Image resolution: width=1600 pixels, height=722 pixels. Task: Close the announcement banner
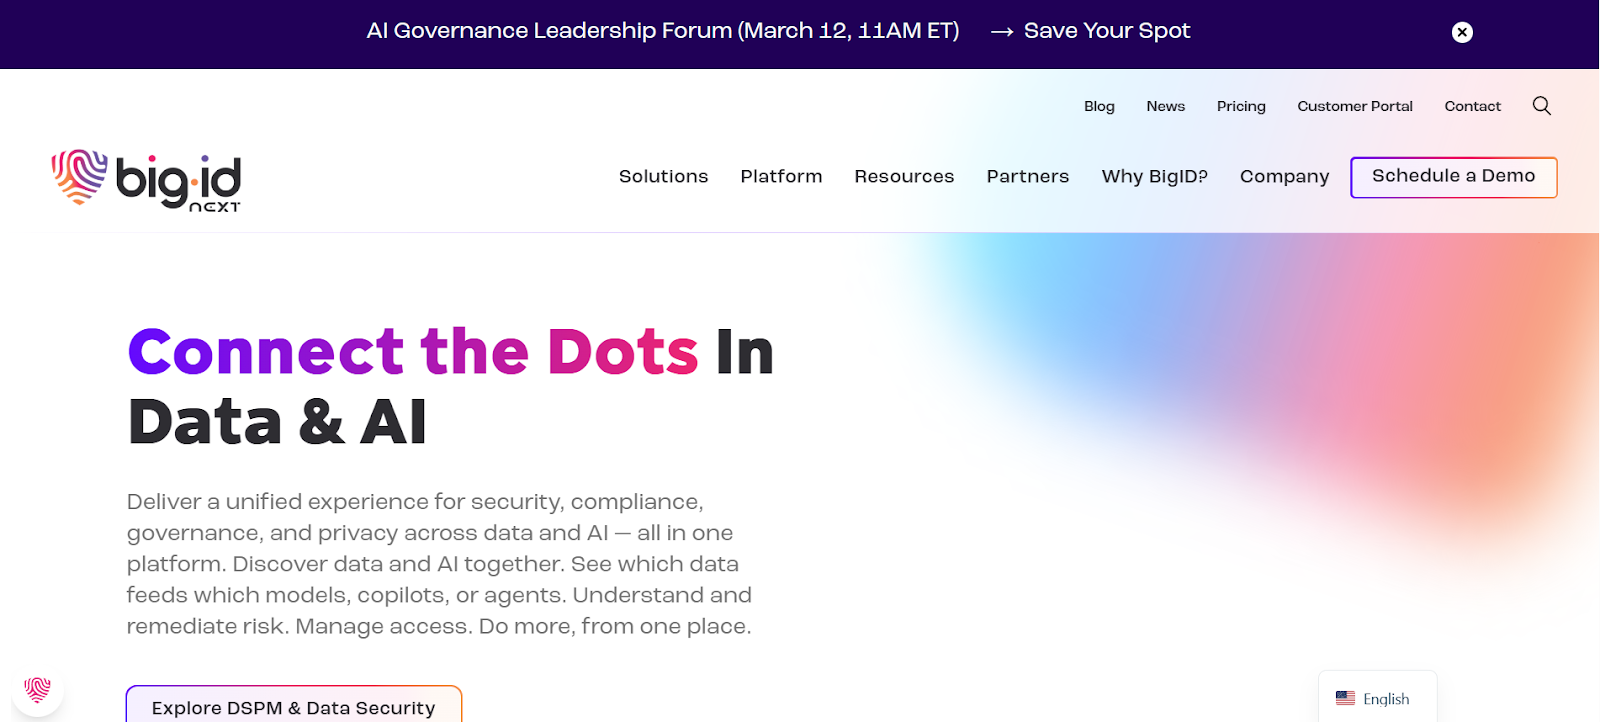click(x=1462, y=32)
